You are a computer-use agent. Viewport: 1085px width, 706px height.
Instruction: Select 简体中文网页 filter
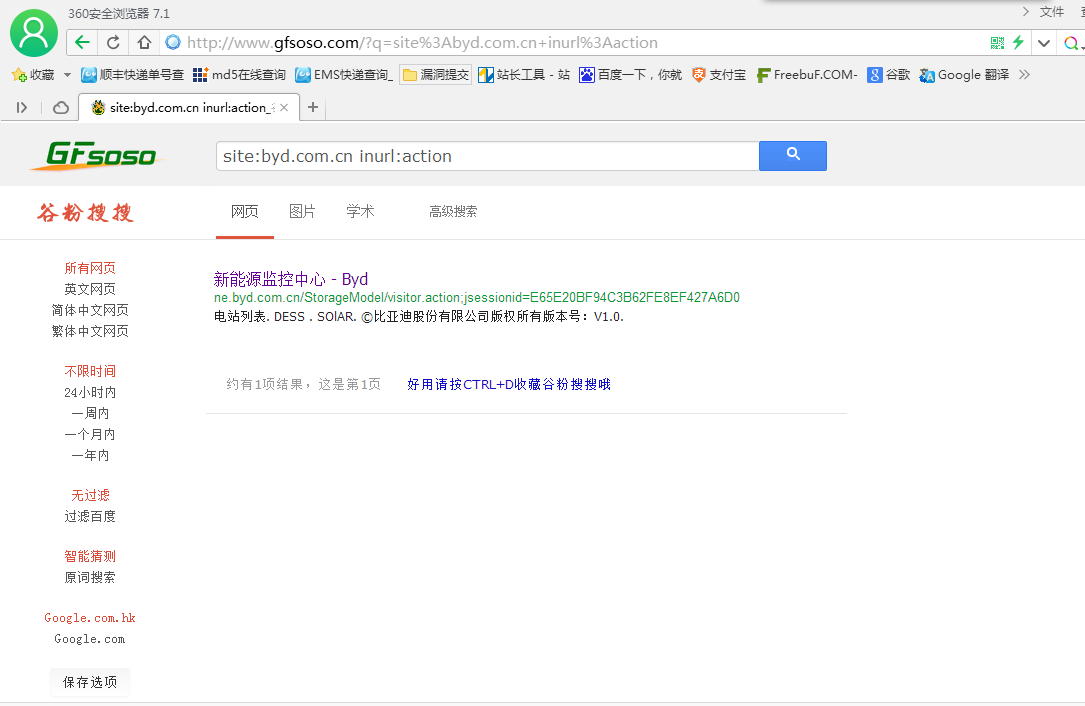pos(90,310)
